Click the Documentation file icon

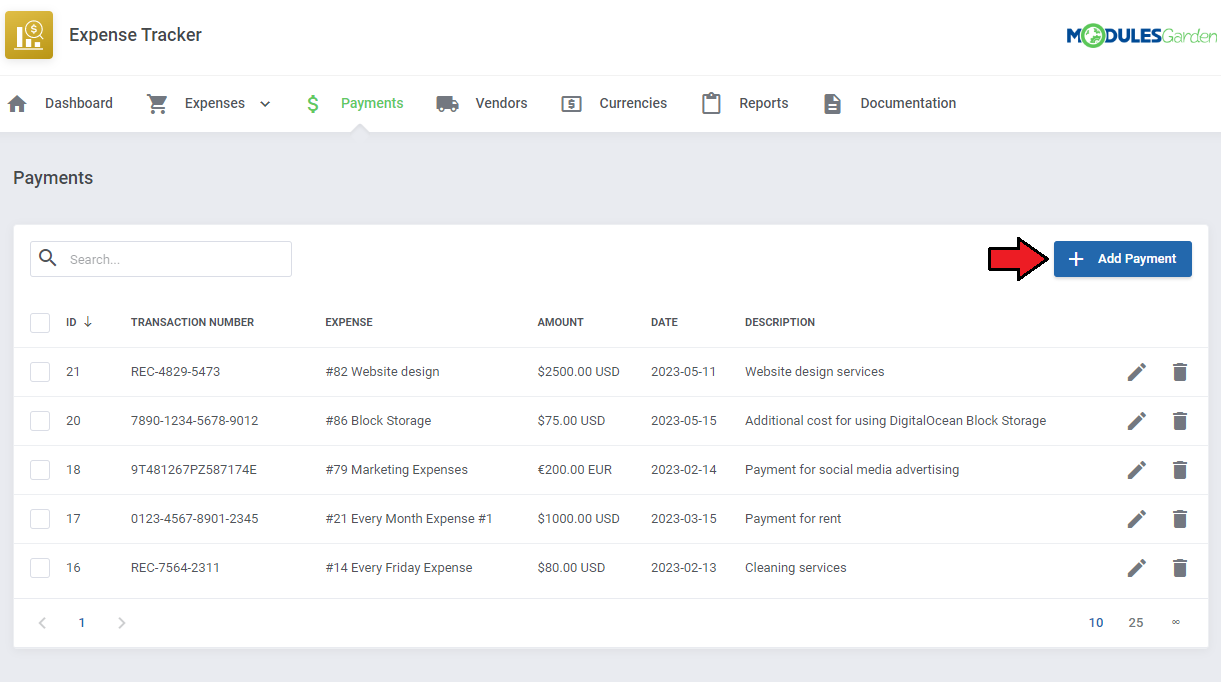tap(832, 103)
